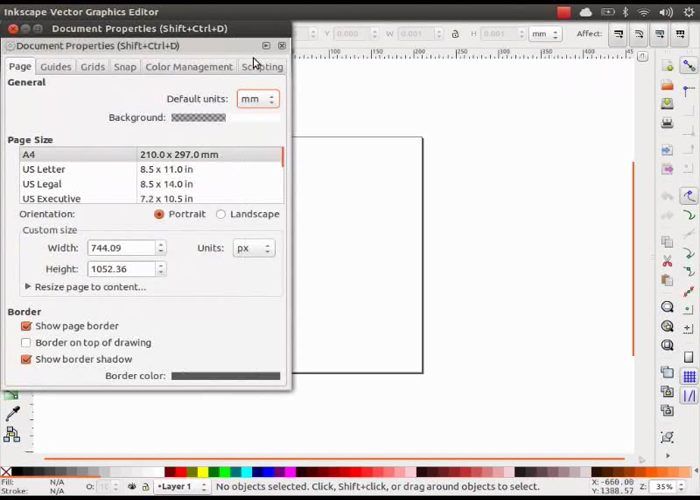This screenshot has height=500, width=700.
Task: Select Landscape orientation
Action: [x=221, y=214]
